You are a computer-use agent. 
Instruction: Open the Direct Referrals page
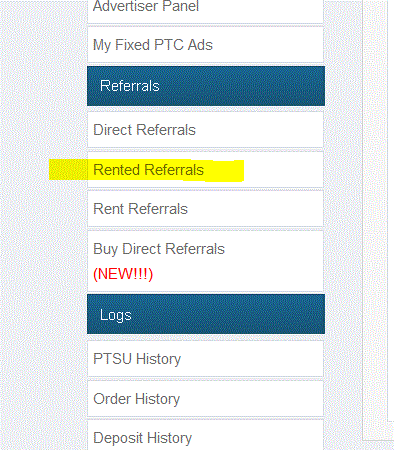coord(205,130)
